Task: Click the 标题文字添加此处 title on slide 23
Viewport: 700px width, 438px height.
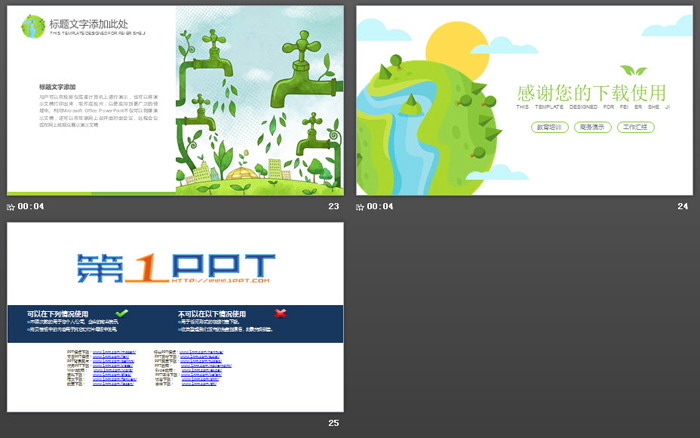Action: [x=88, y=24]
